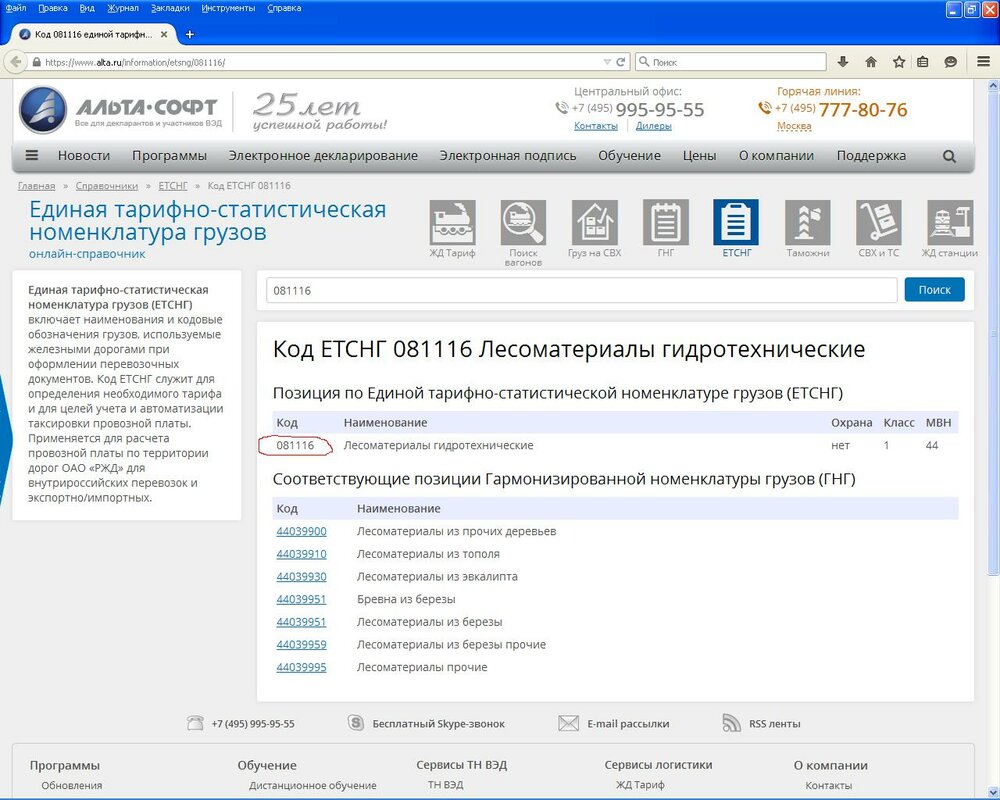Open the ГНГ reference icon
The image size is (1000, 800).
pyautogui.click(x=666, y=222)
